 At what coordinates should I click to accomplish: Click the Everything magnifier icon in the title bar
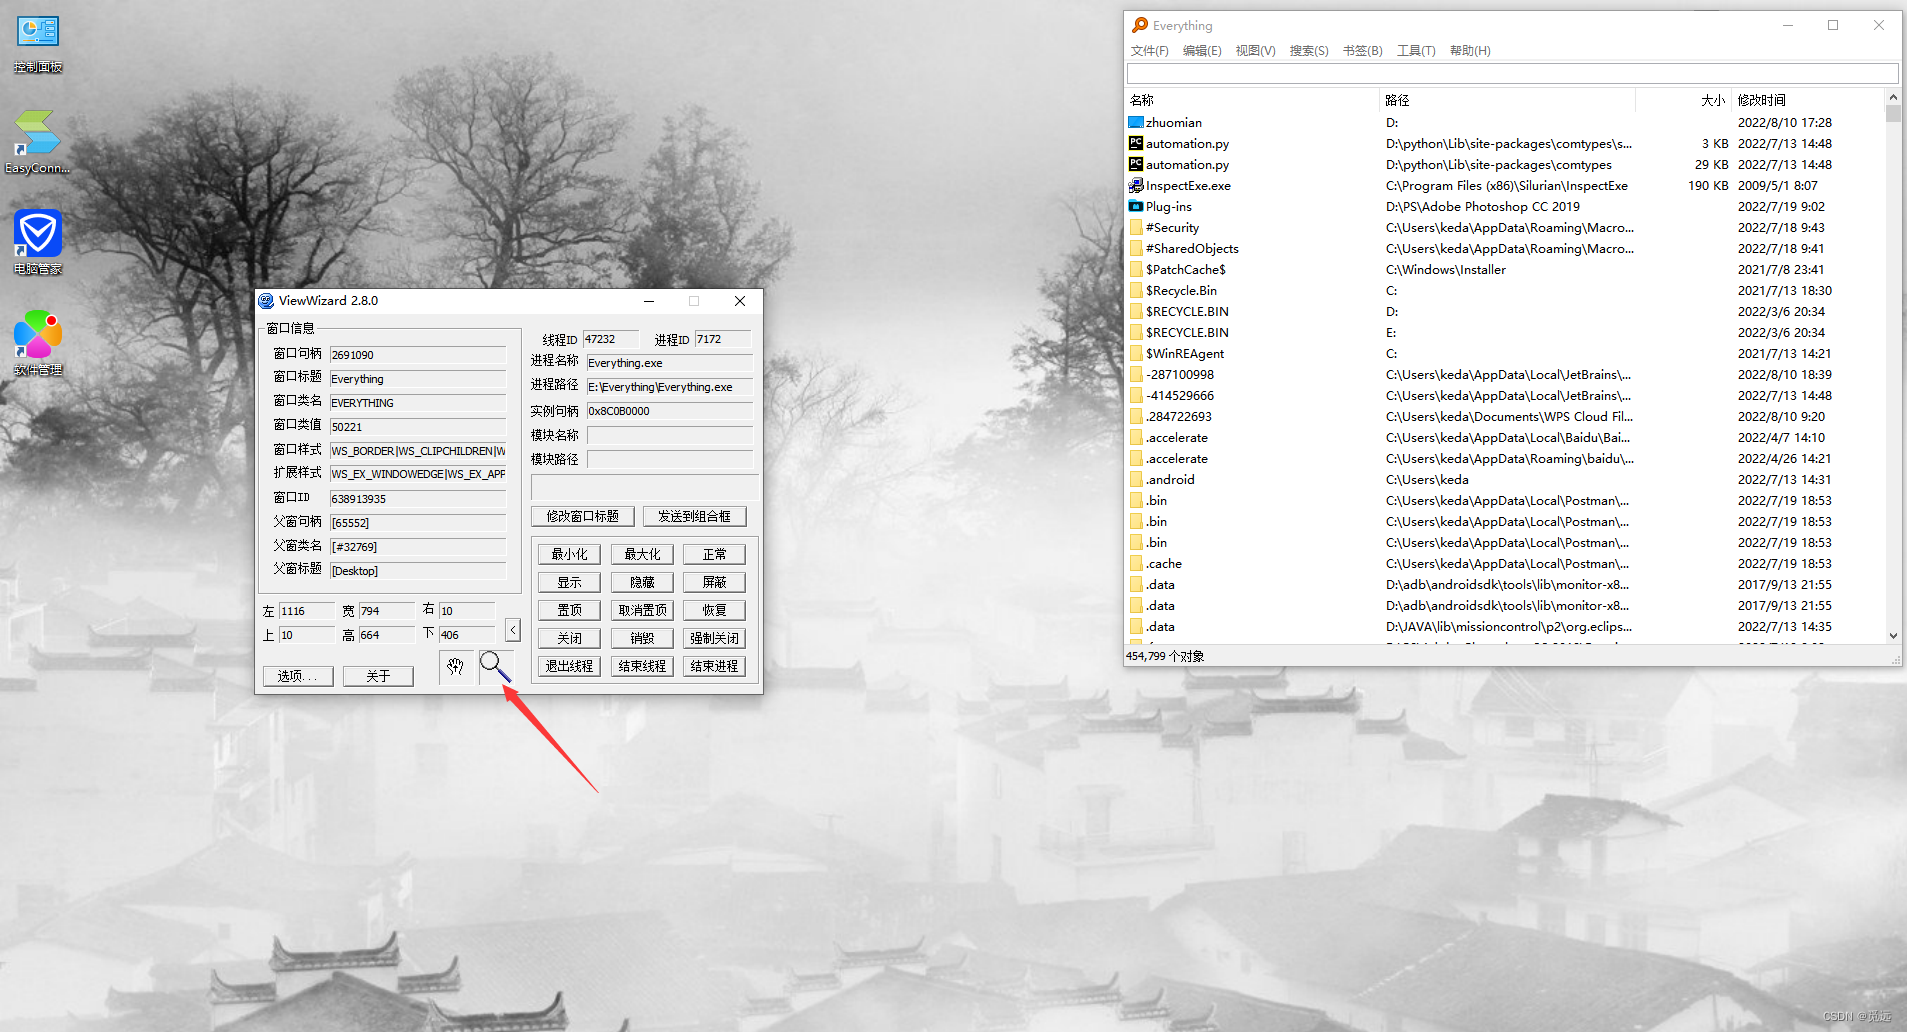[x=1139, y=25]
